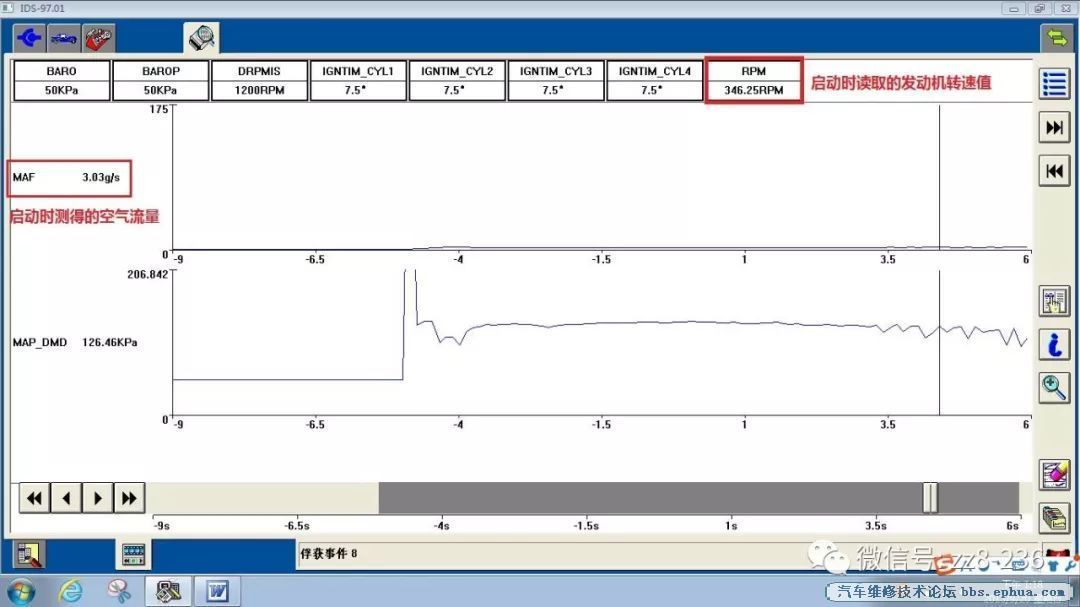The width and height of the screenshot is (1080, 607).
Task: Move the timeline slider handle
Action: click(x=930, y=497)
